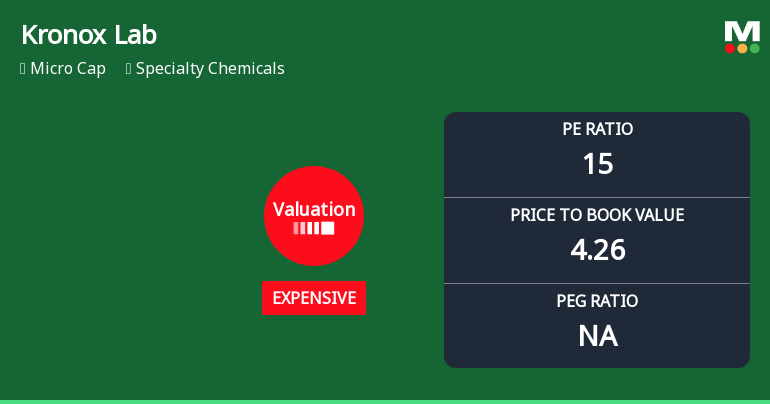Select the Micro Cap label
The image size is (770, 404).
(x=68, y=69)
